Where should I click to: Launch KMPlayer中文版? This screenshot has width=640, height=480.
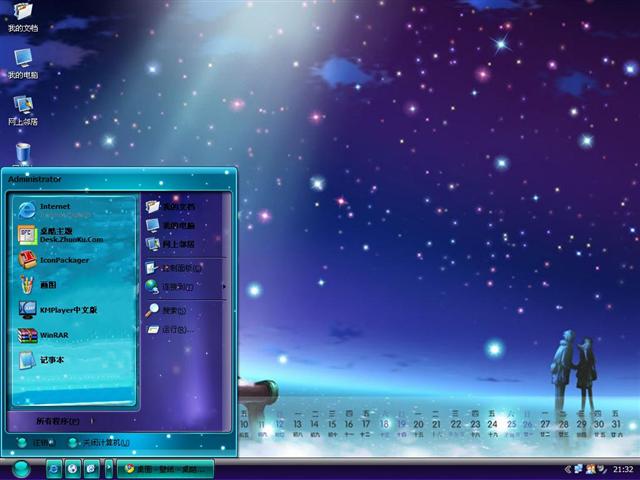coord(73,310)
